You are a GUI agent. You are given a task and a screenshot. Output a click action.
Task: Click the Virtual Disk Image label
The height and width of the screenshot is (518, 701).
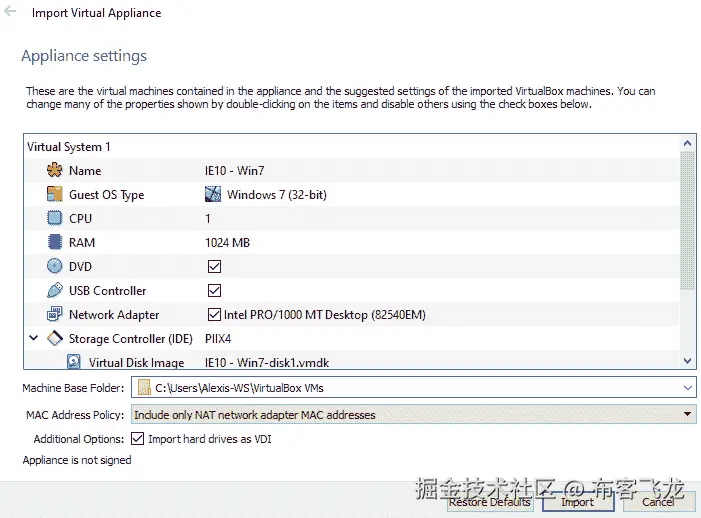click(x=136, y=362)
